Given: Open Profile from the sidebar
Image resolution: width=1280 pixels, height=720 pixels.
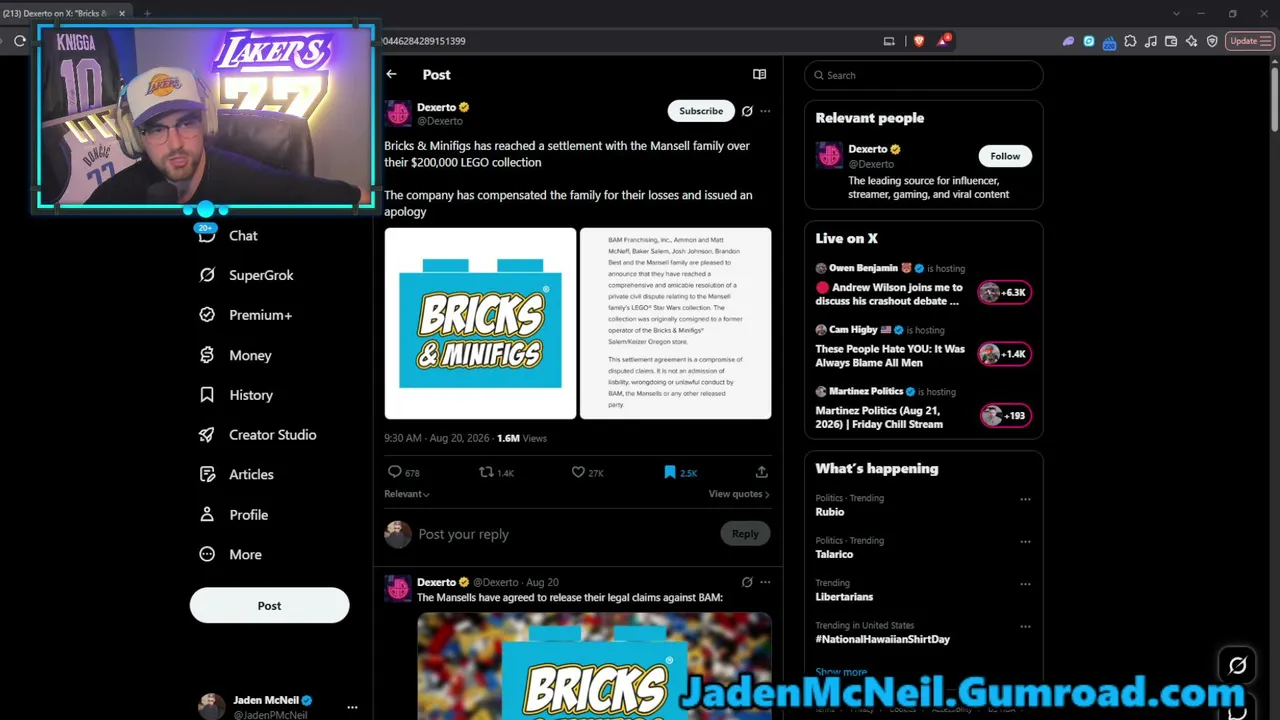Looking at the screenshot, I should [x=233, y=515].
